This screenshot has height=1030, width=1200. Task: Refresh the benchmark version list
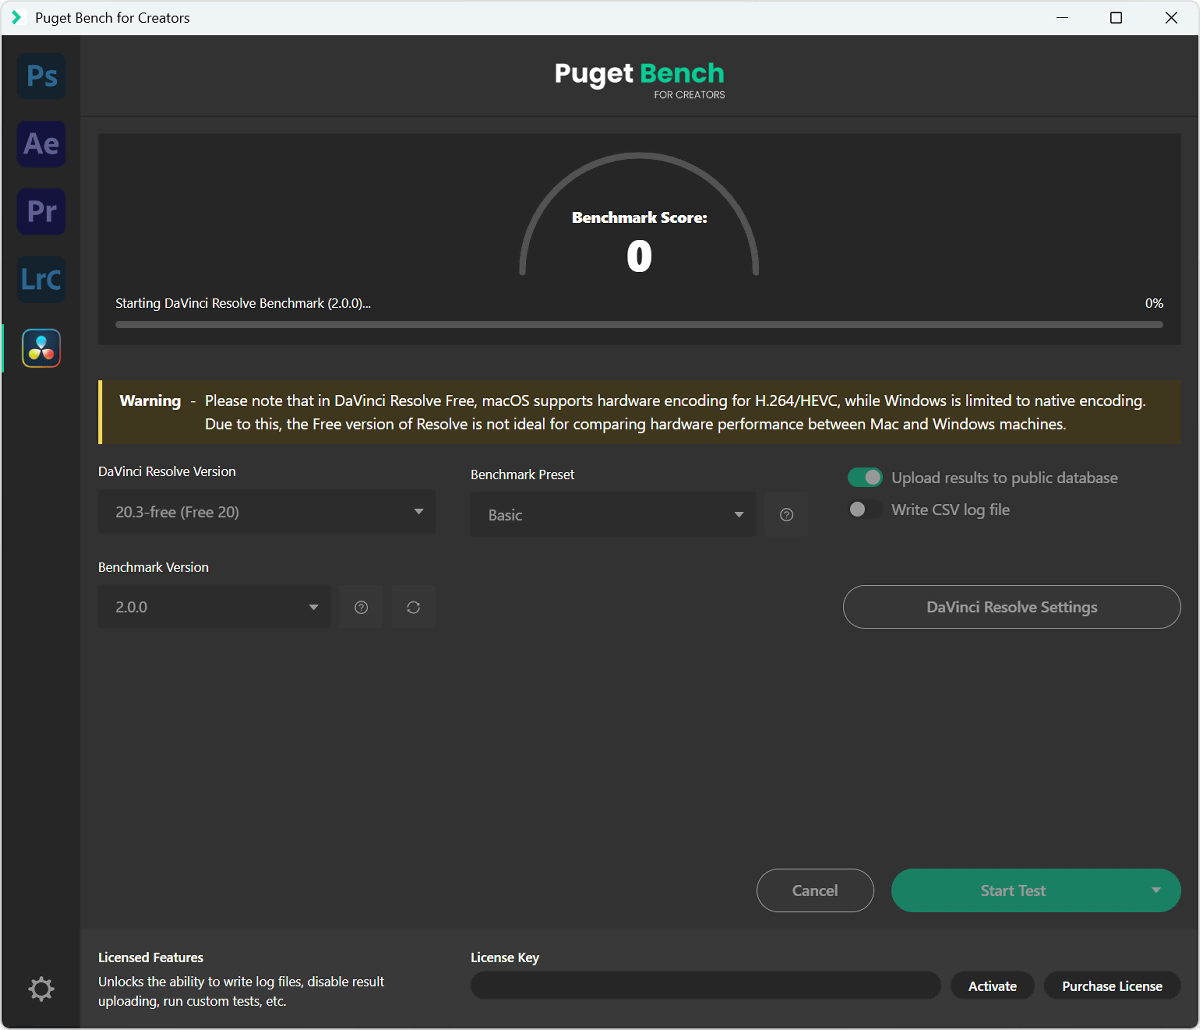(413, 607)
